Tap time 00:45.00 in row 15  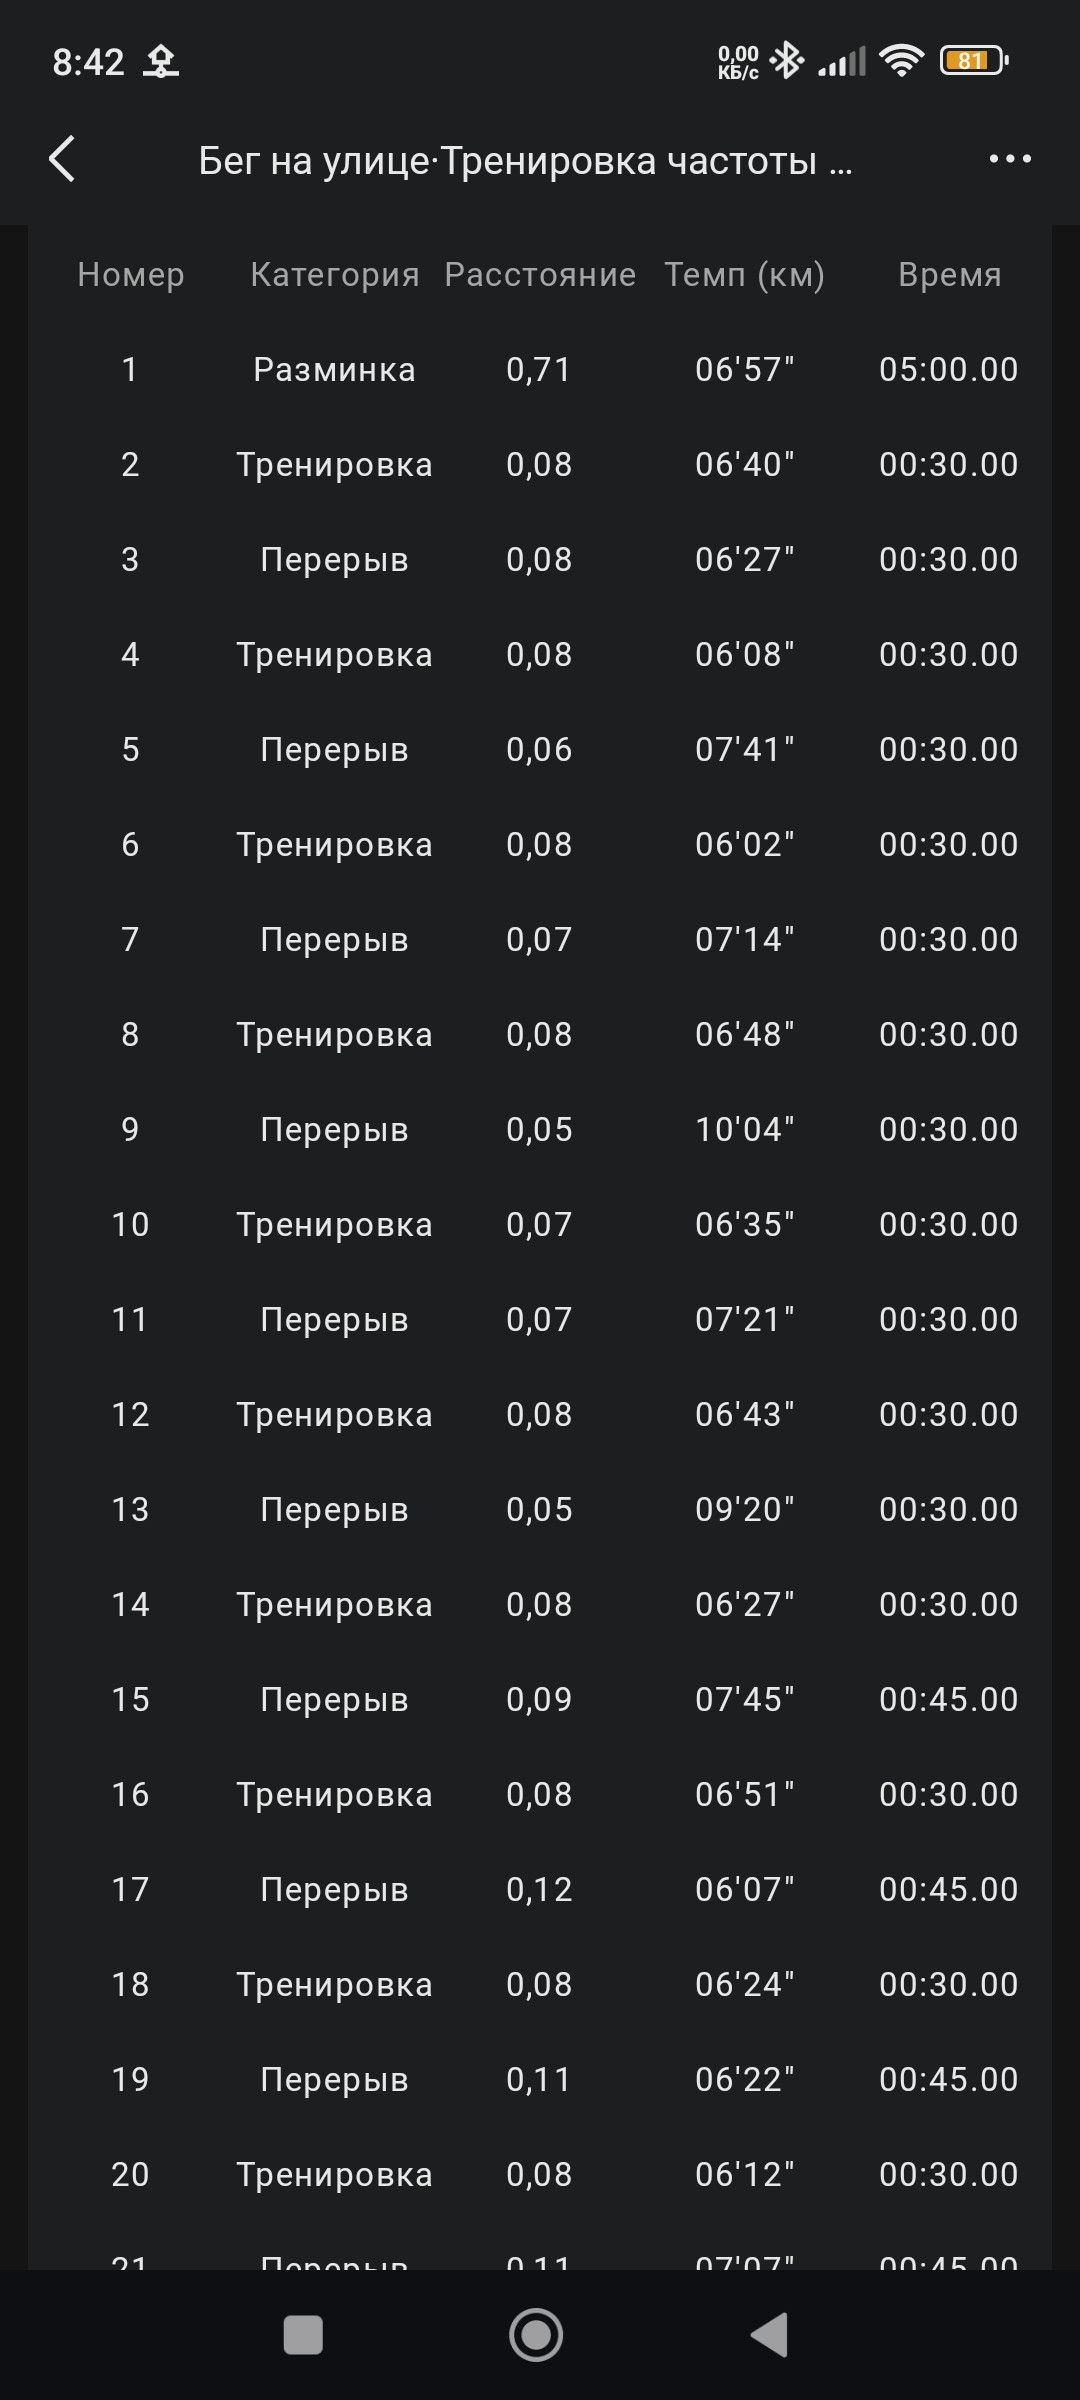point(948,1699)
